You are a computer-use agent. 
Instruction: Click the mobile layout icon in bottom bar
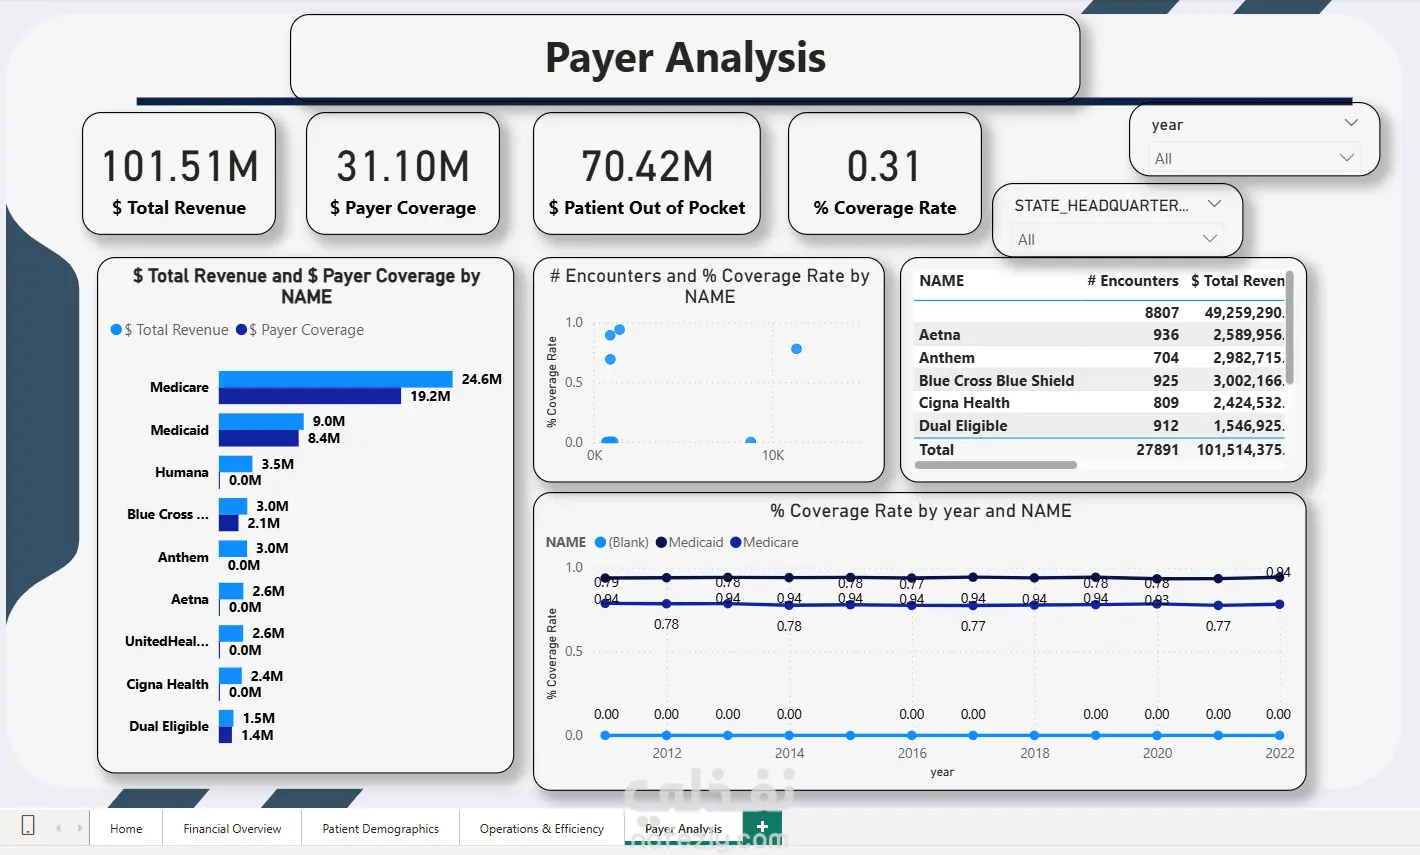28,826
